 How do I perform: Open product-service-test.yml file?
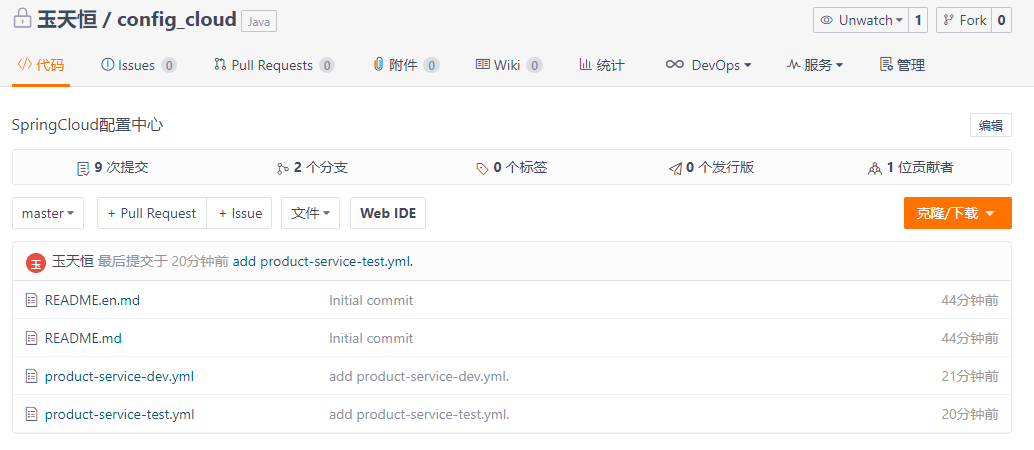click(119, 415)
